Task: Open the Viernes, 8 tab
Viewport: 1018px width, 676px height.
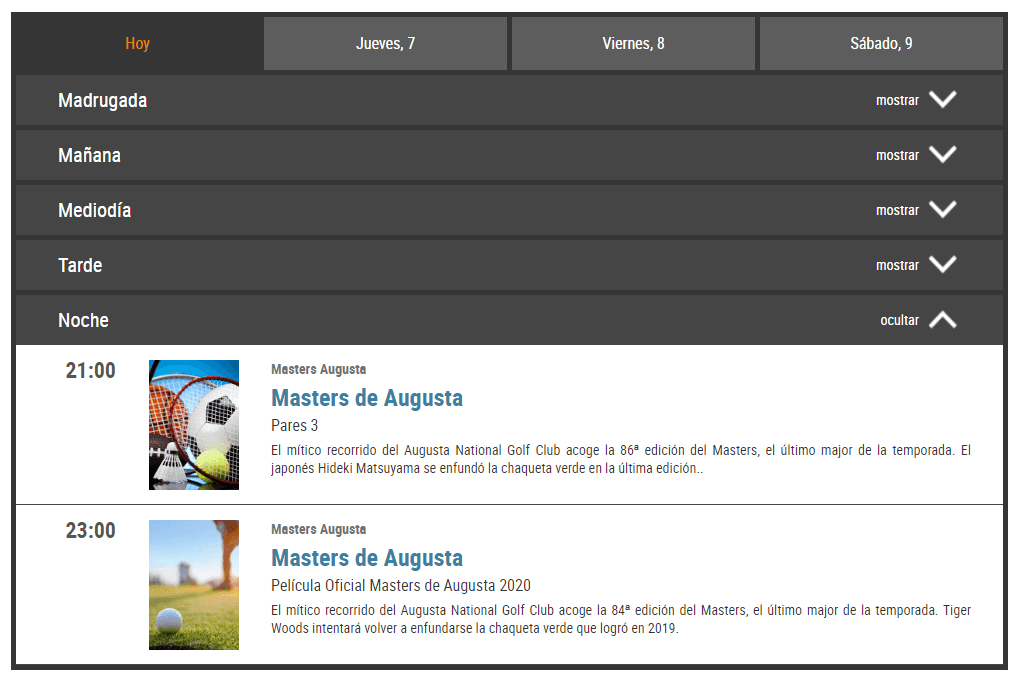Action: tap(633, 44)
